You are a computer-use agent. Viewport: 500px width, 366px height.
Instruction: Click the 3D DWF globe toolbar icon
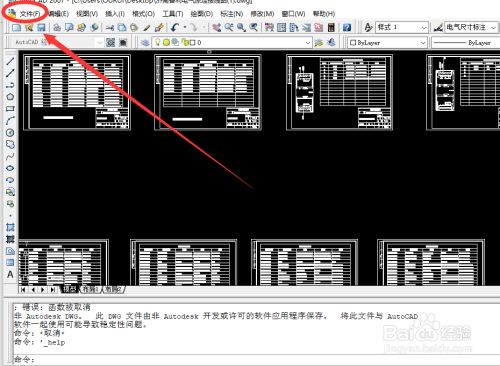(x=94, y=27)
